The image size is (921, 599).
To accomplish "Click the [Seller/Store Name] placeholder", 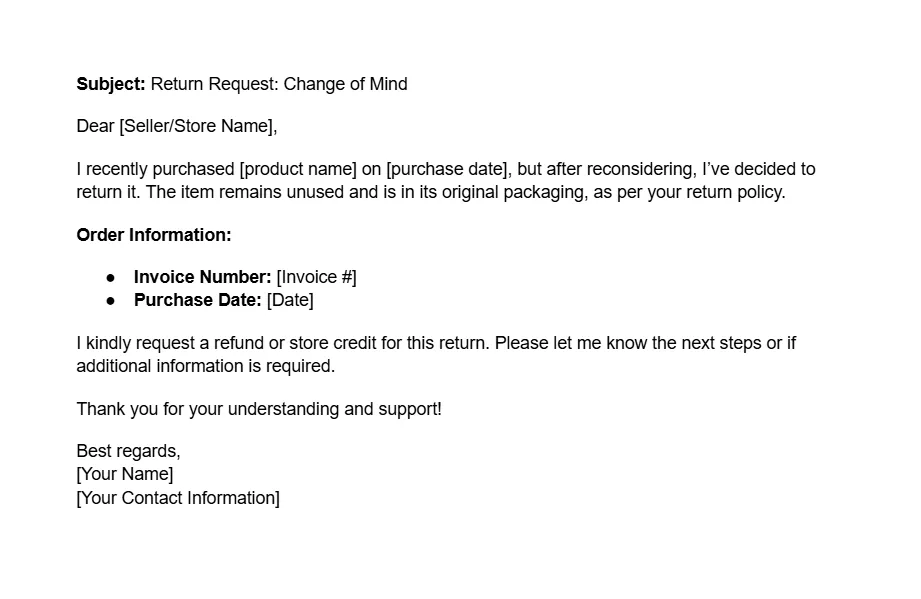I will [196, 126].
